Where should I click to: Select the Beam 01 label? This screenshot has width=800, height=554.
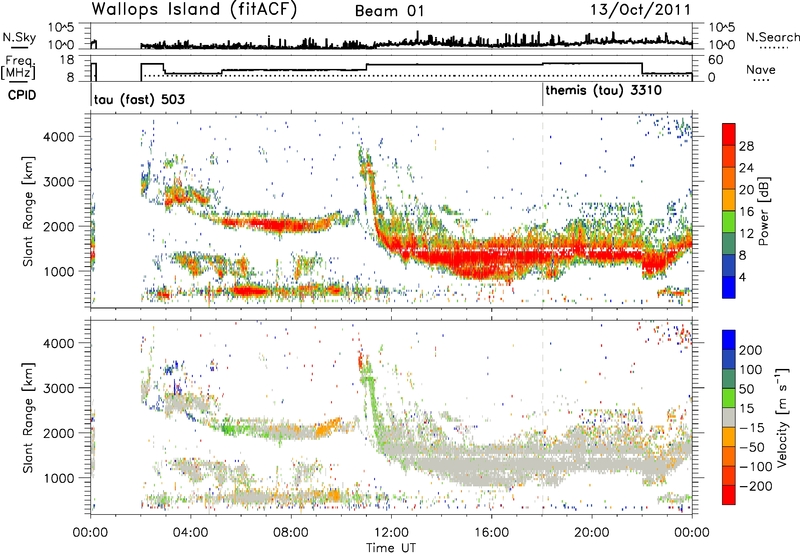click(x=389, y=11)
